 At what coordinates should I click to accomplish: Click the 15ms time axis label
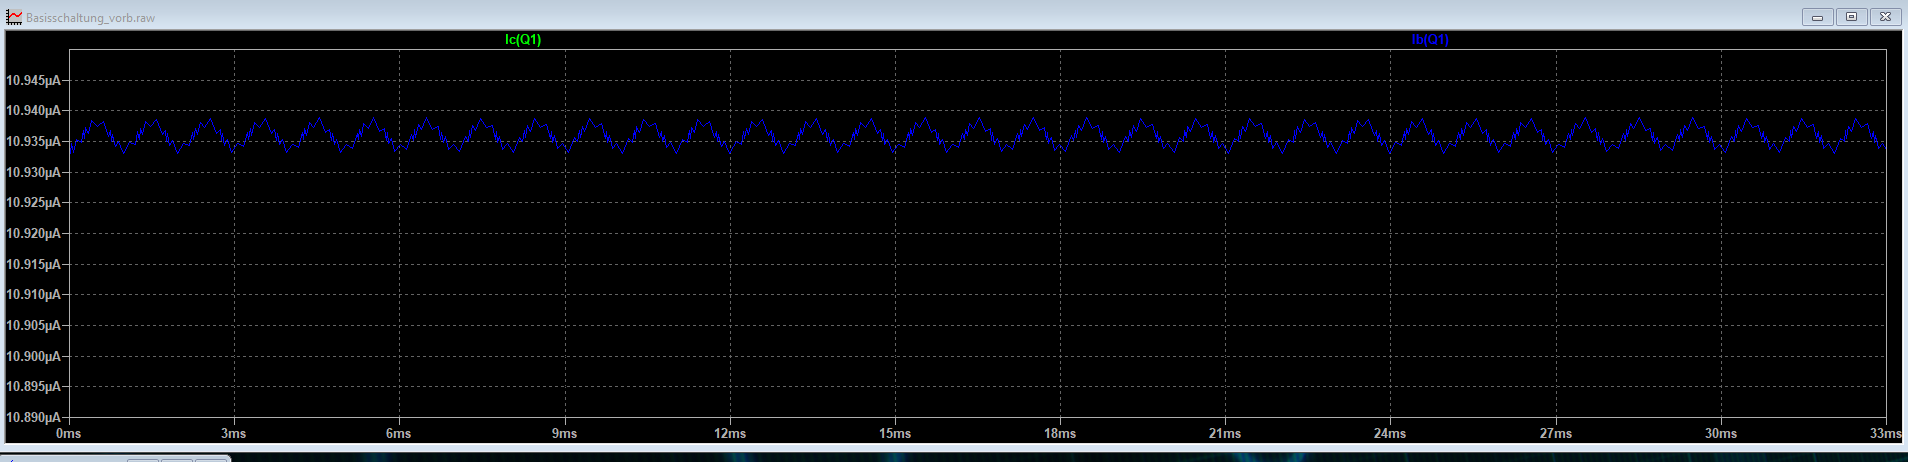pos(895,434)
